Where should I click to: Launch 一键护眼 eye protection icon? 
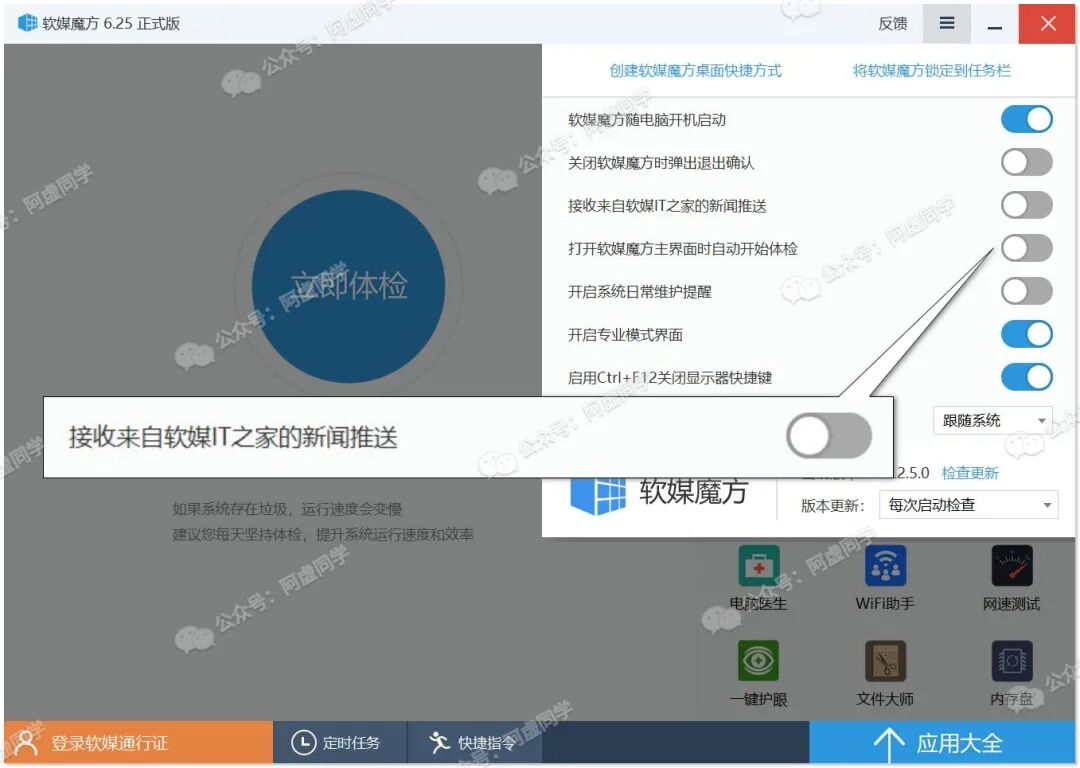(x=758, y=661)
